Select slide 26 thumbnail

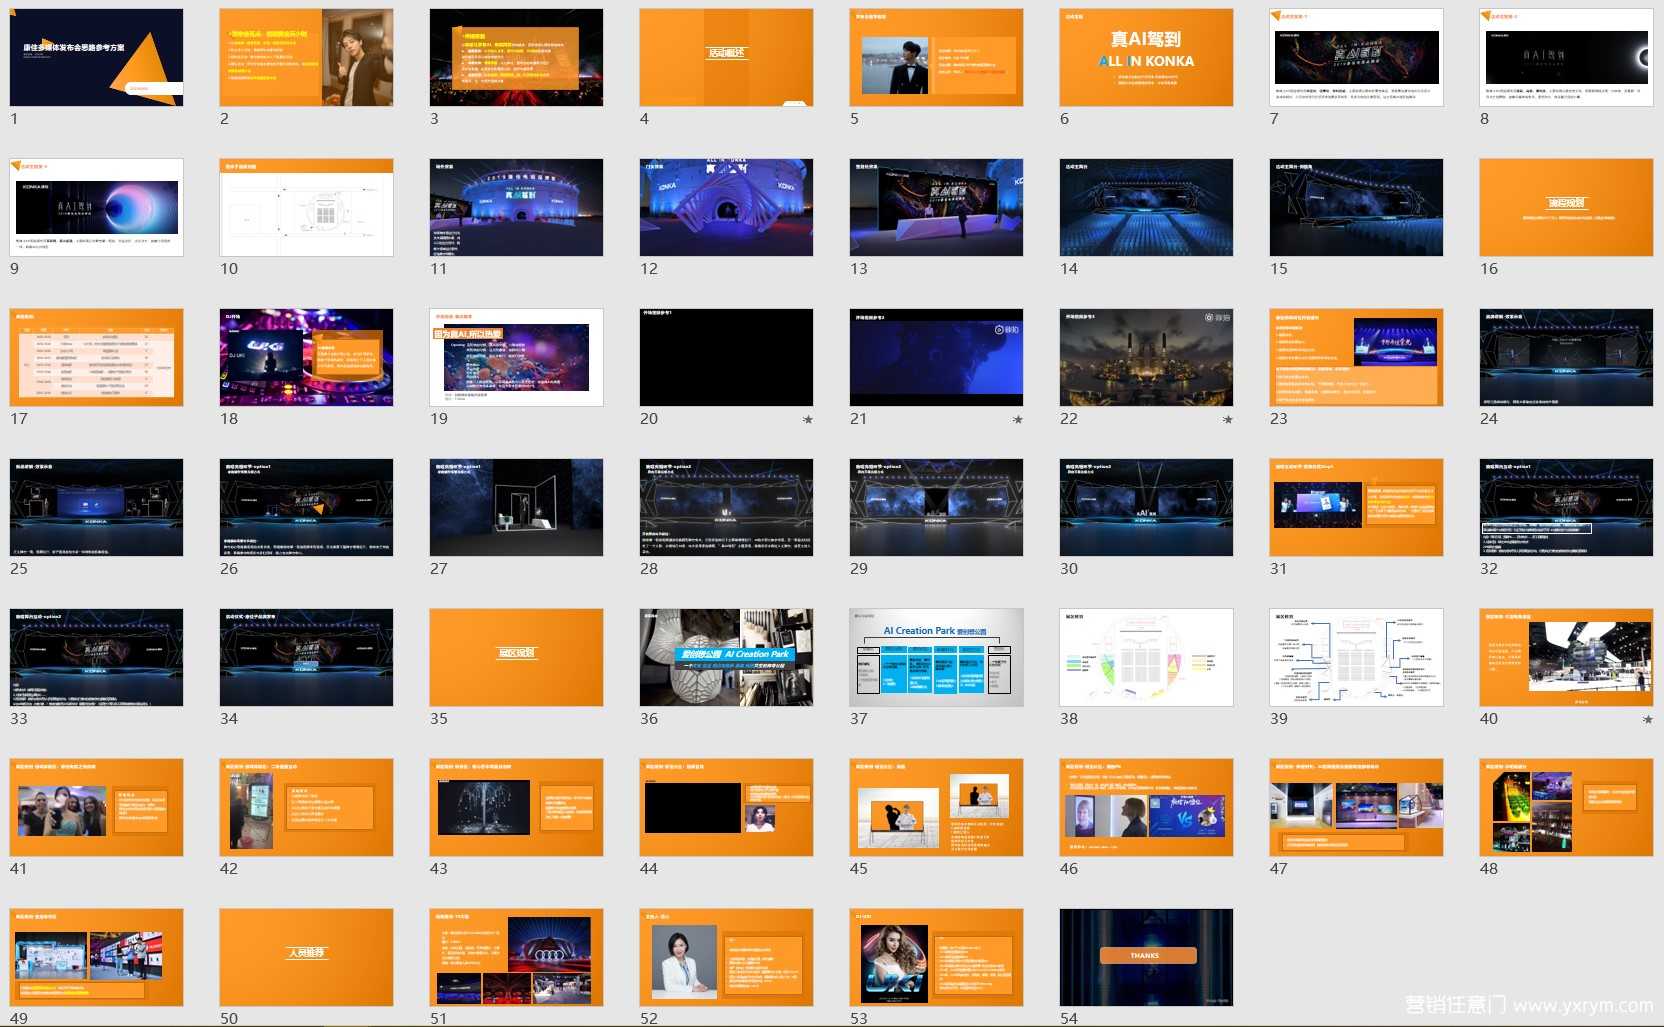[x=306, y=507]
